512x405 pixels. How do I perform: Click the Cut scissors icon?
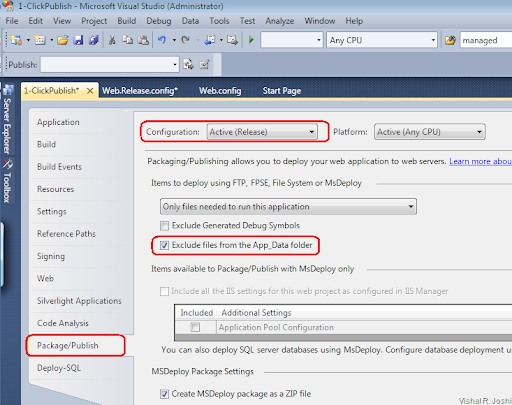pos(112,40)
